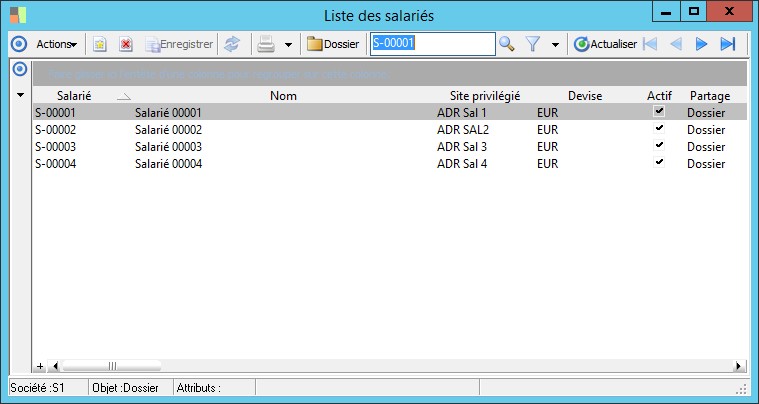Image resolution: width=759 pixels, height=404 pixels.
Task: Click the Actualiser refresh button
Action: point(606,45)
